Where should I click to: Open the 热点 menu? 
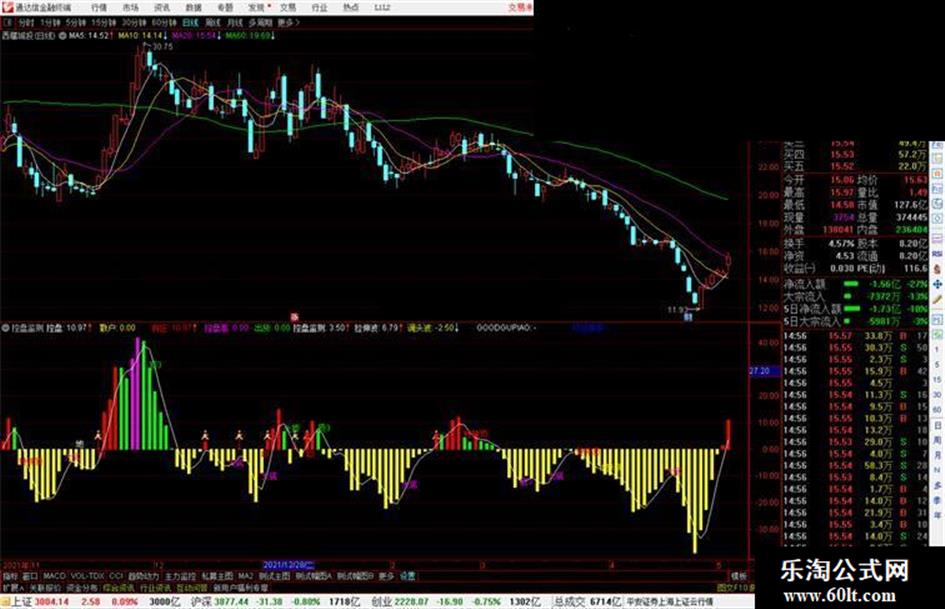(350, 8)
